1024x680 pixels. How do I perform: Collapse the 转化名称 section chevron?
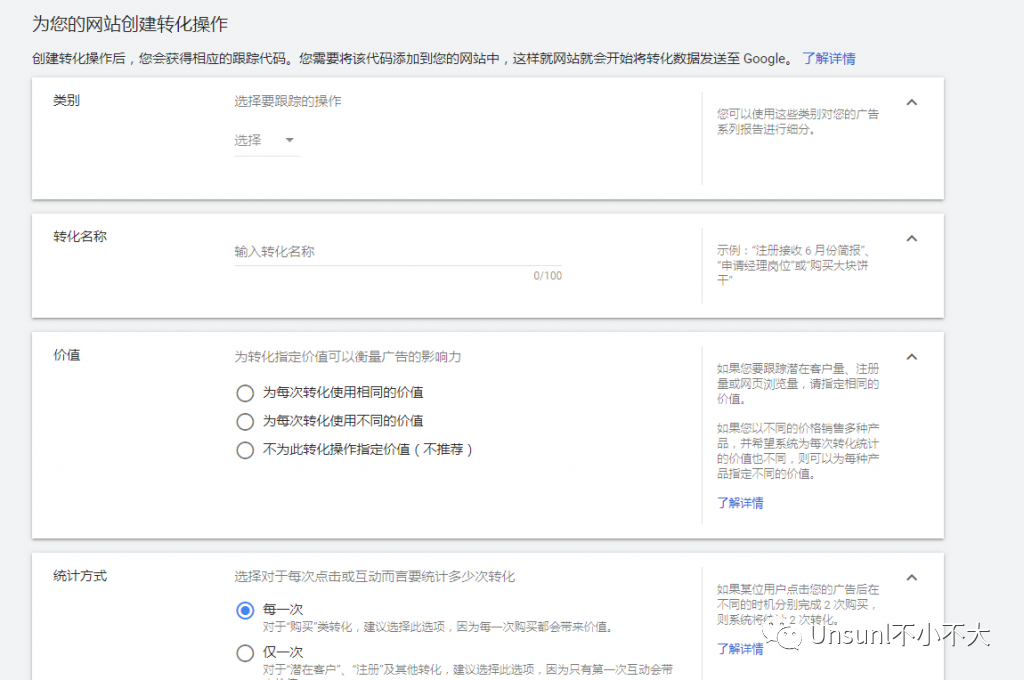(912, 238)
